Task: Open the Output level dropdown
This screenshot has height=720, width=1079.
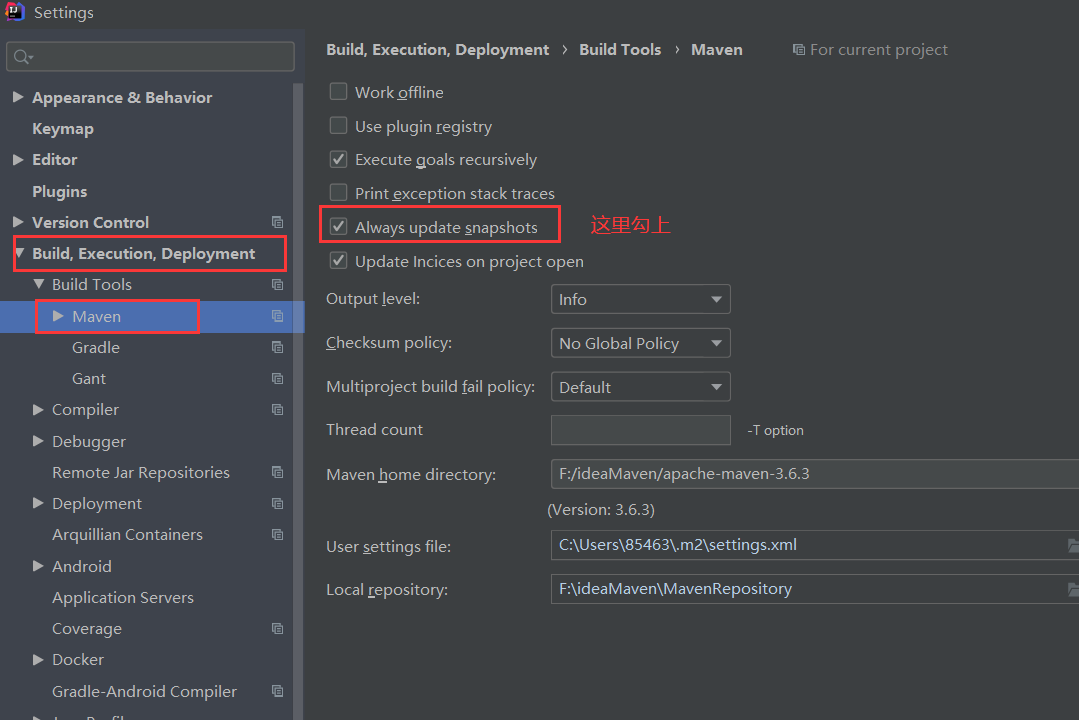Action: click(641, 299)
